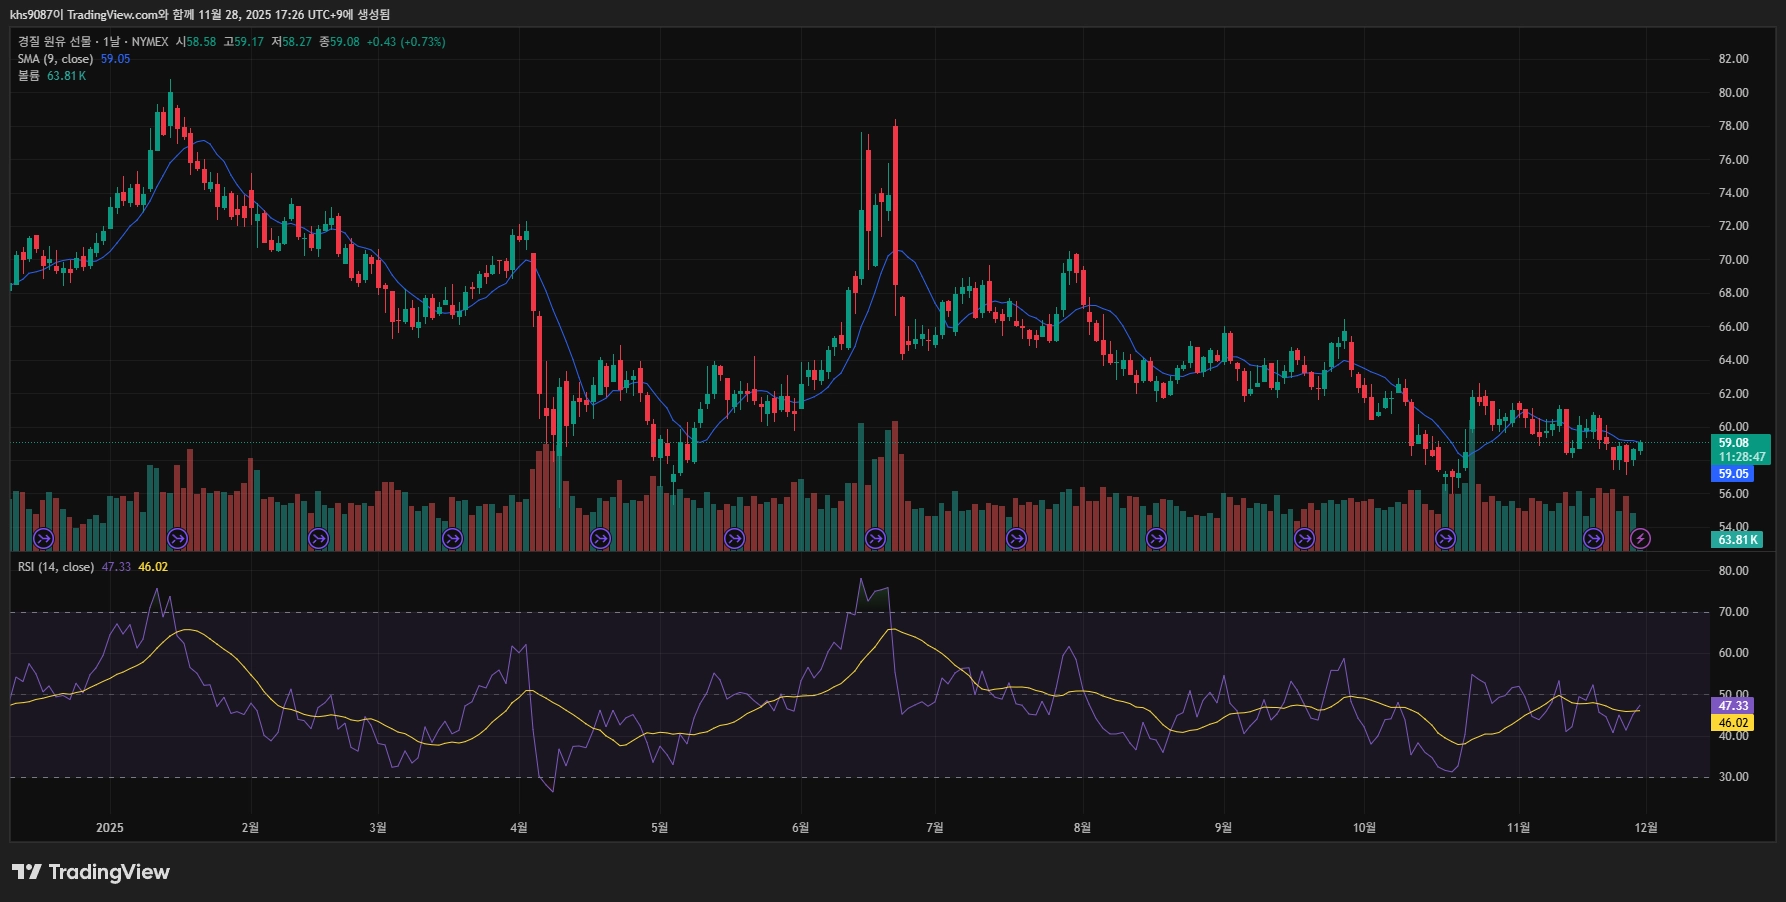Open the SMA (9, close) indicator menu
This screenshot has width=1786, height=902.
[x=55, y=58]
